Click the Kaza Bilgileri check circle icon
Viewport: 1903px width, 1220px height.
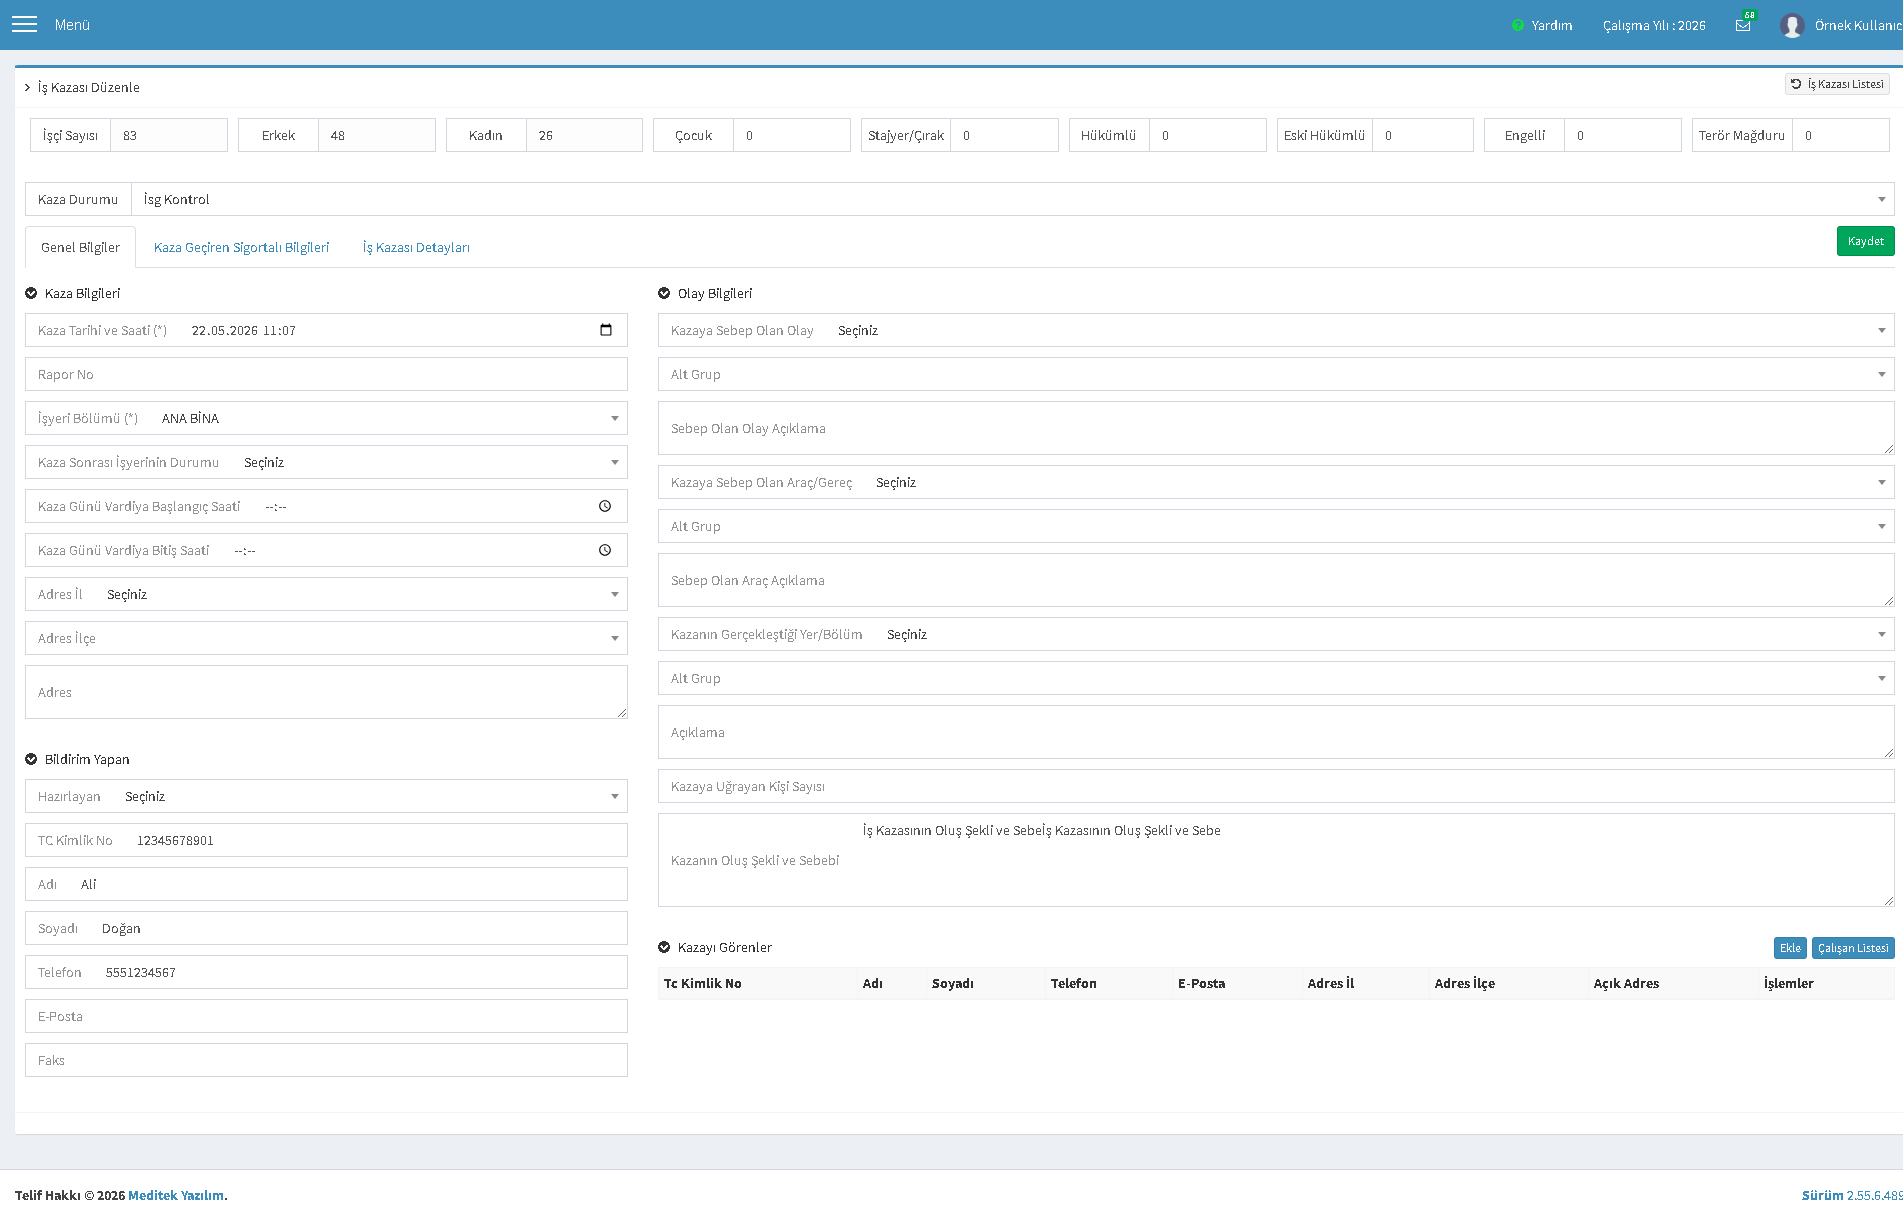point(31,293)
